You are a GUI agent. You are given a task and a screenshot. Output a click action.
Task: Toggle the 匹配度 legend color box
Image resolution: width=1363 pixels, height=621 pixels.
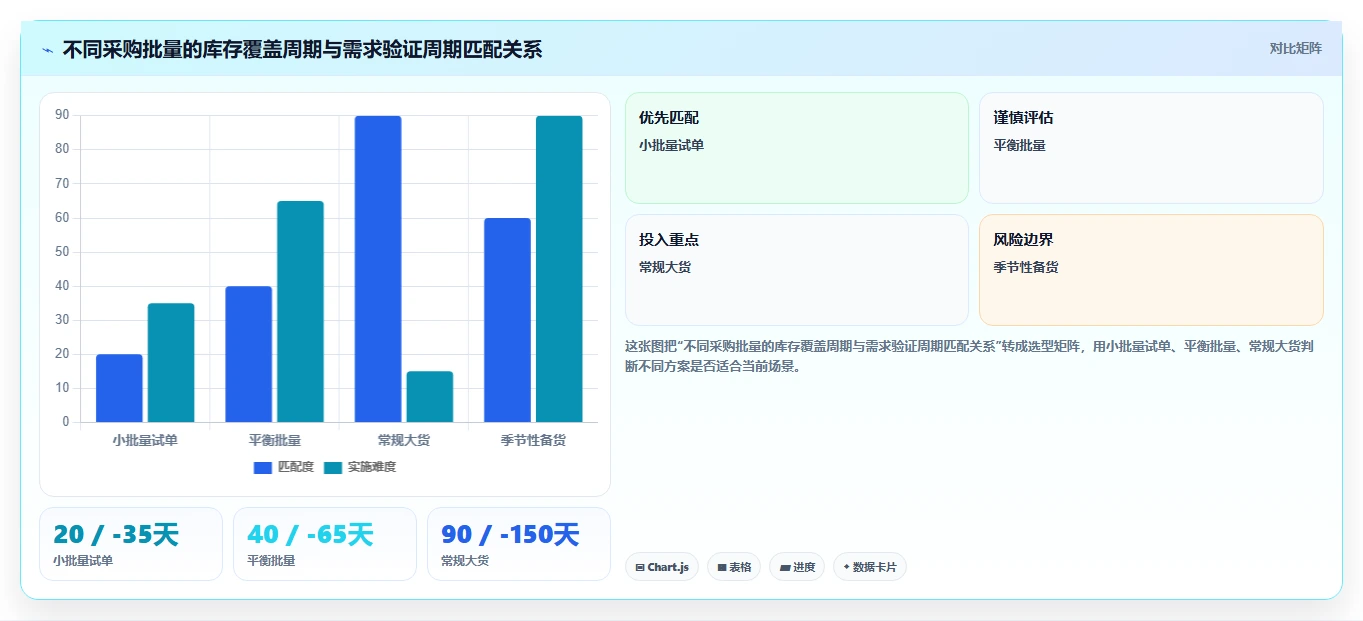click(x=263, y=467)
